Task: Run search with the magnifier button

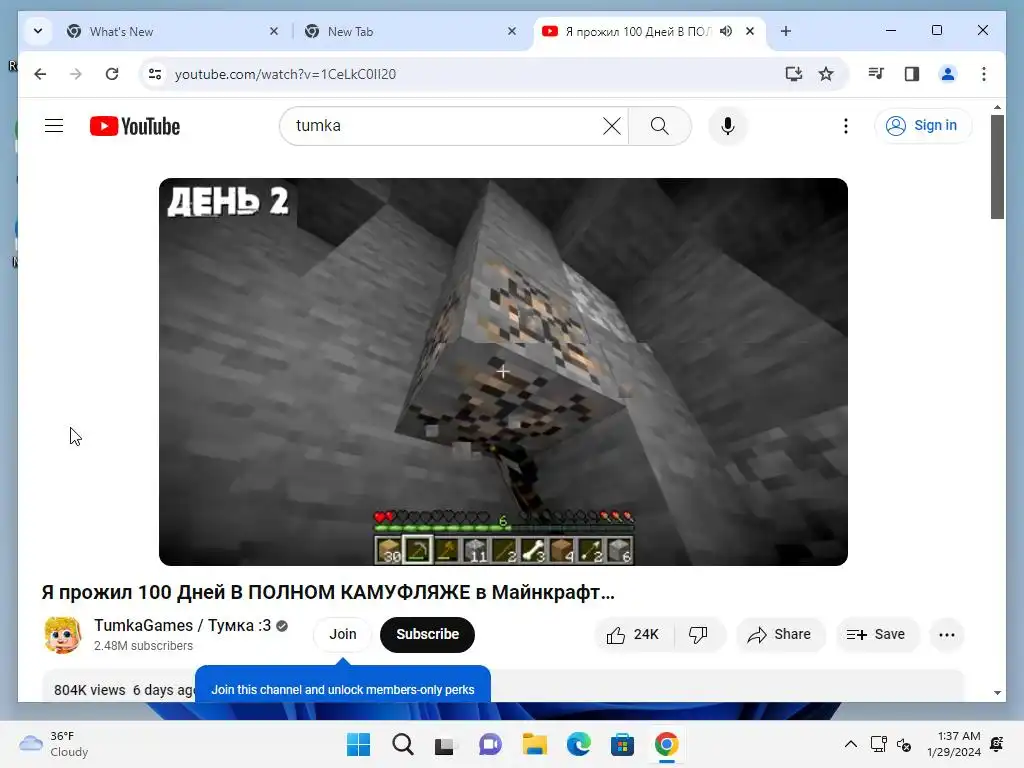Action: coord(660,125)
